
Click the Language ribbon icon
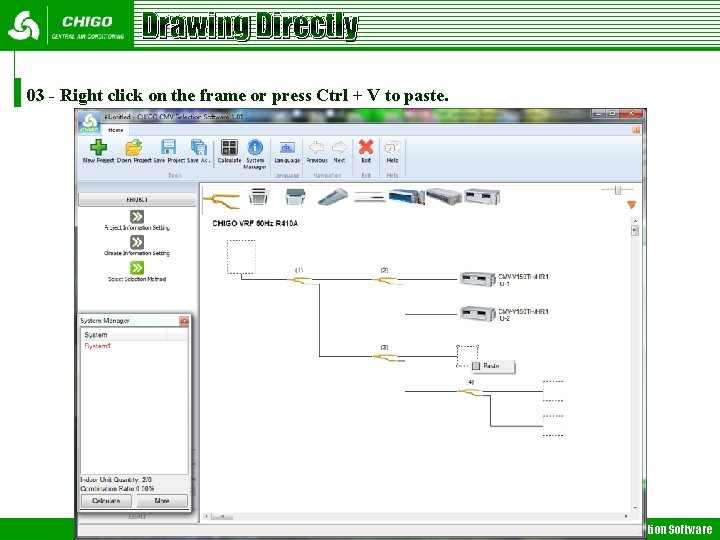point(287,147)
